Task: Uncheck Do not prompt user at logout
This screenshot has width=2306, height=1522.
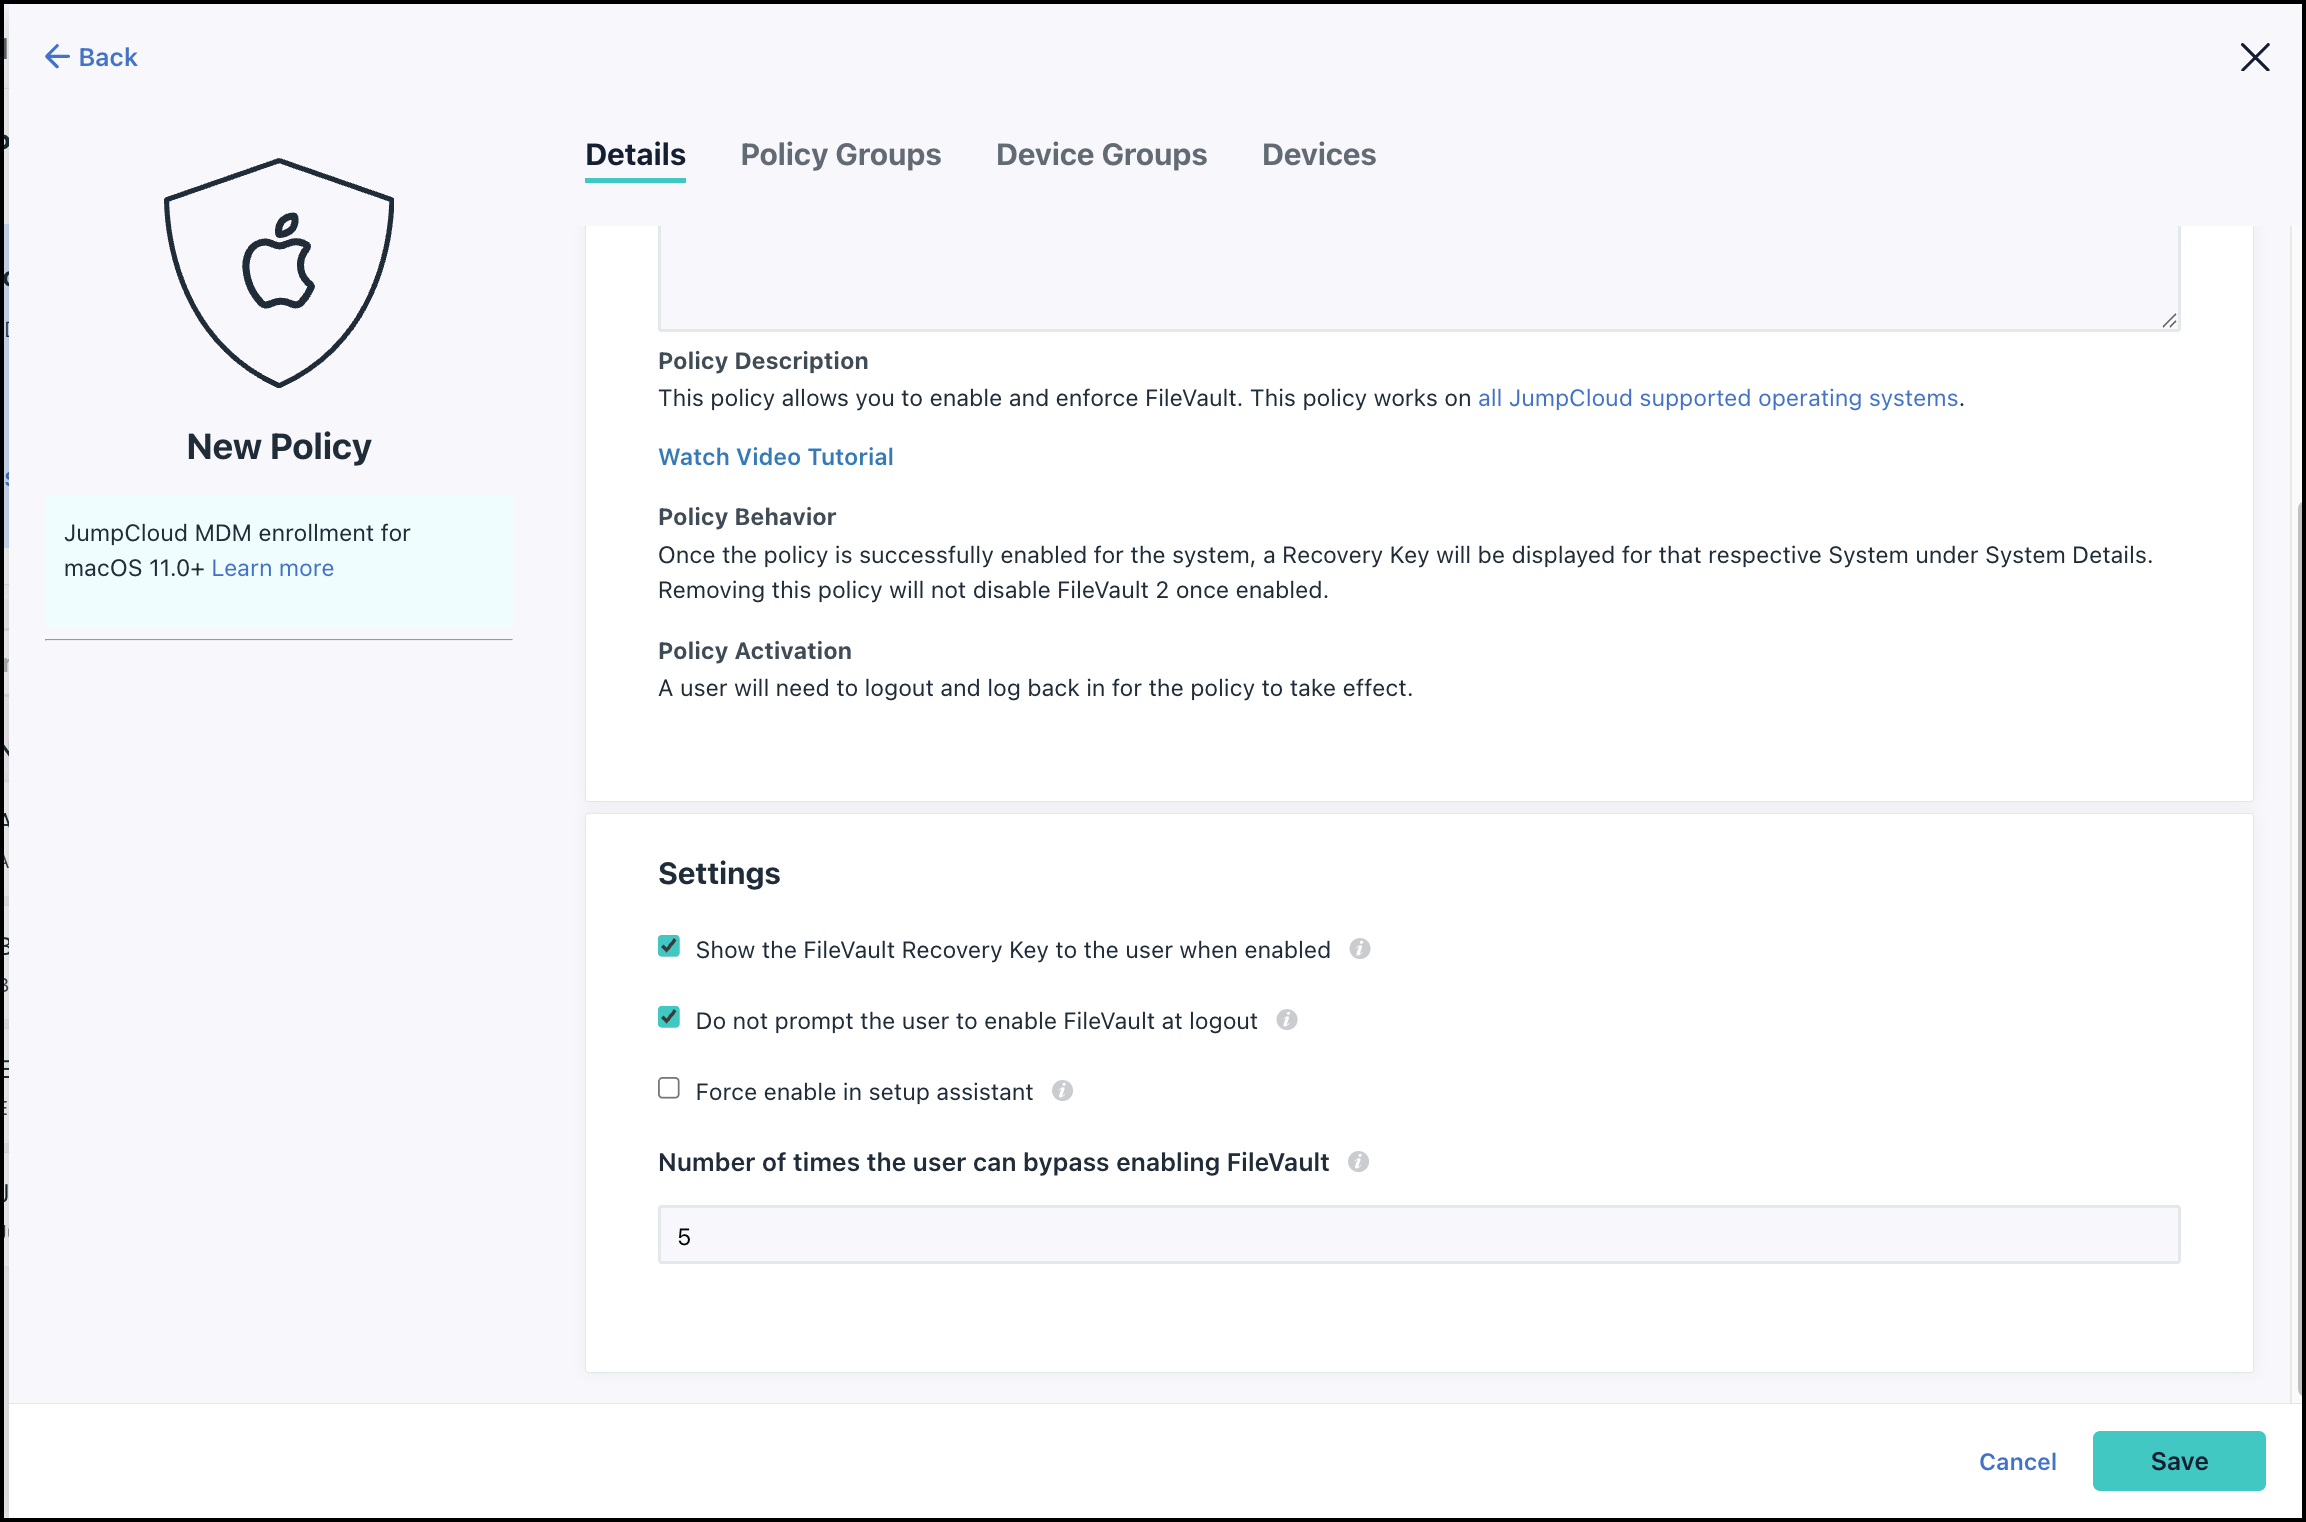Action: (x=669, y=1017)
